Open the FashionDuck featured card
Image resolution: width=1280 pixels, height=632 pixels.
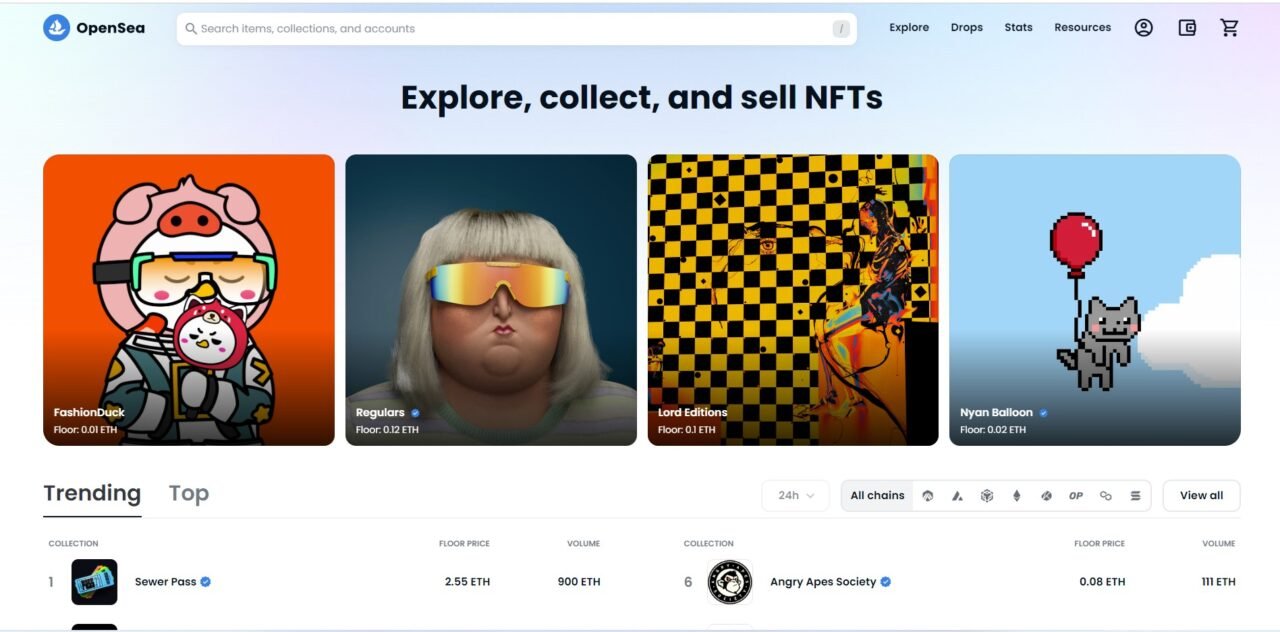point(189,300)
